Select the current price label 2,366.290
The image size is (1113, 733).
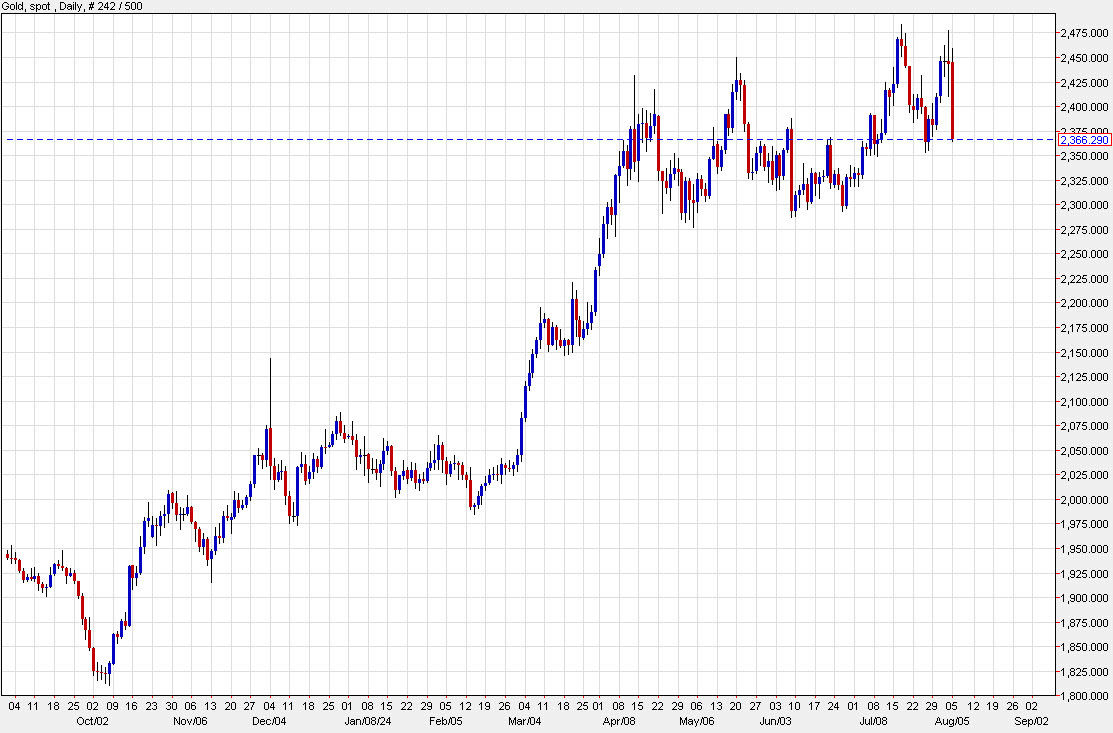1084,140
